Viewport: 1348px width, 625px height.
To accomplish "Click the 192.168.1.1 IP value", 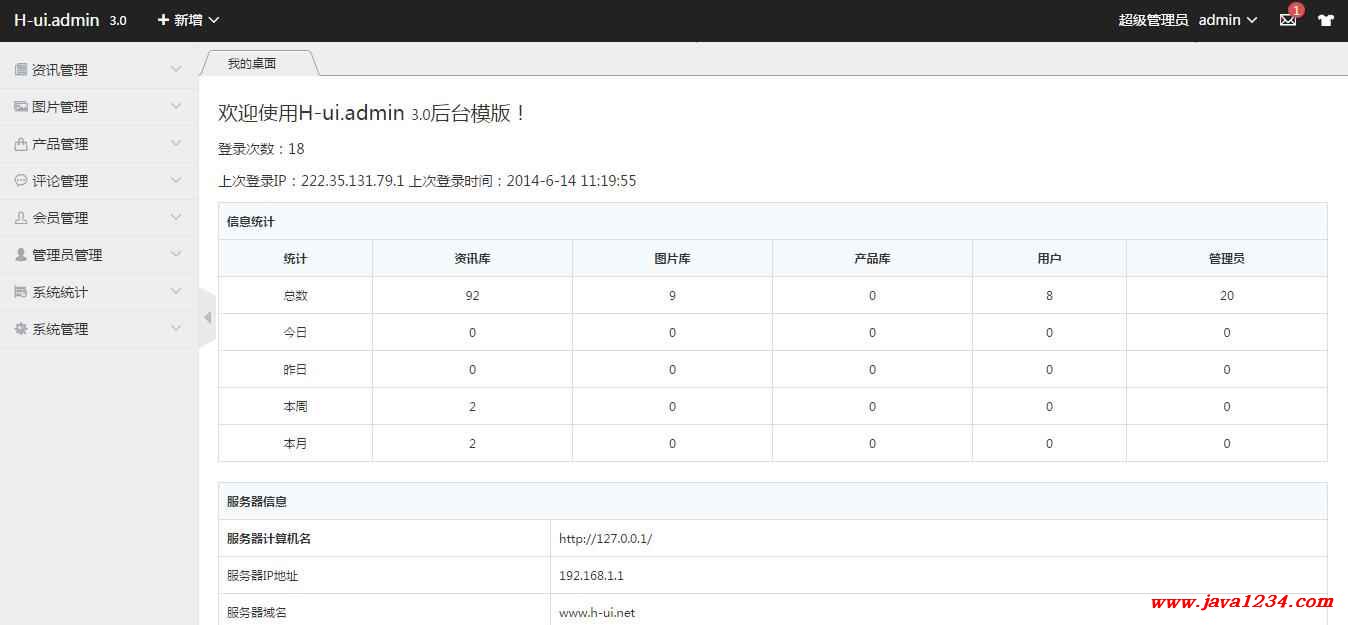I will click(x=591, y=576).
